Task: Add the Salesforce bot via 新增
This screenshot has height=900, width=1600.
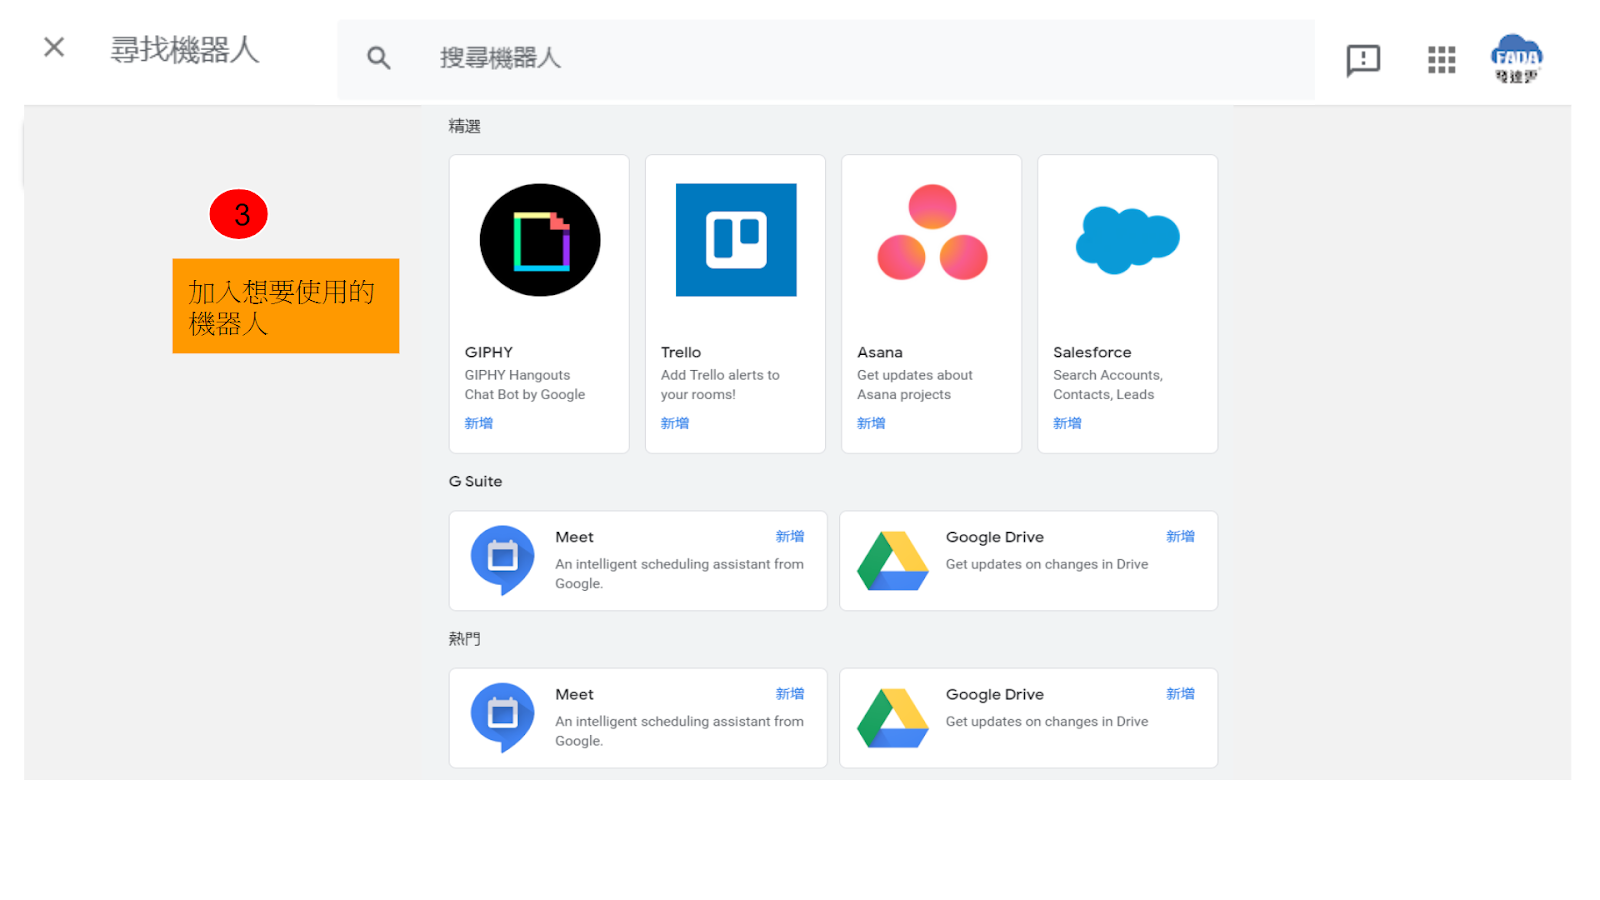Action: point(1067,423)
